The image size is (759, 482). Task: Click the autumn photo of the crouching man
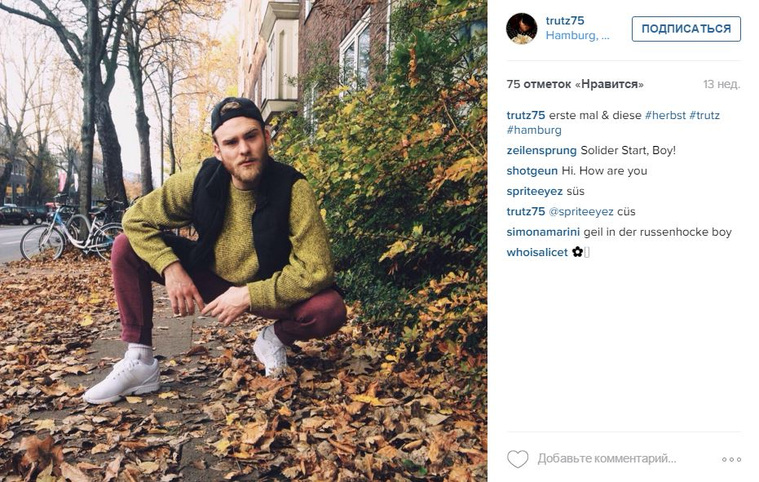[x=243, y=241]
